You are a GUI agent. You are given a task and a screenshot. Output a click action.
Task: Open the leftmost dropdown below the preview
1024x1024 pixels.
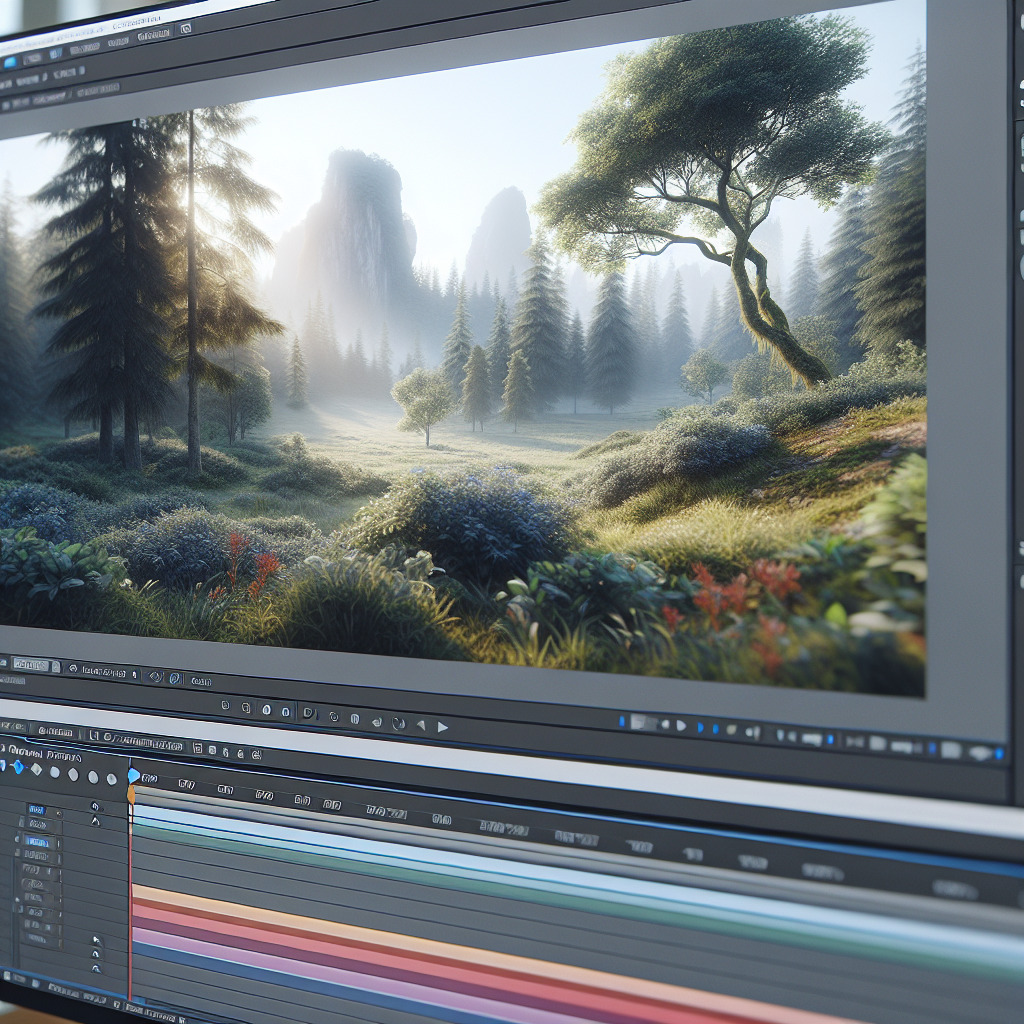(32, 663)
